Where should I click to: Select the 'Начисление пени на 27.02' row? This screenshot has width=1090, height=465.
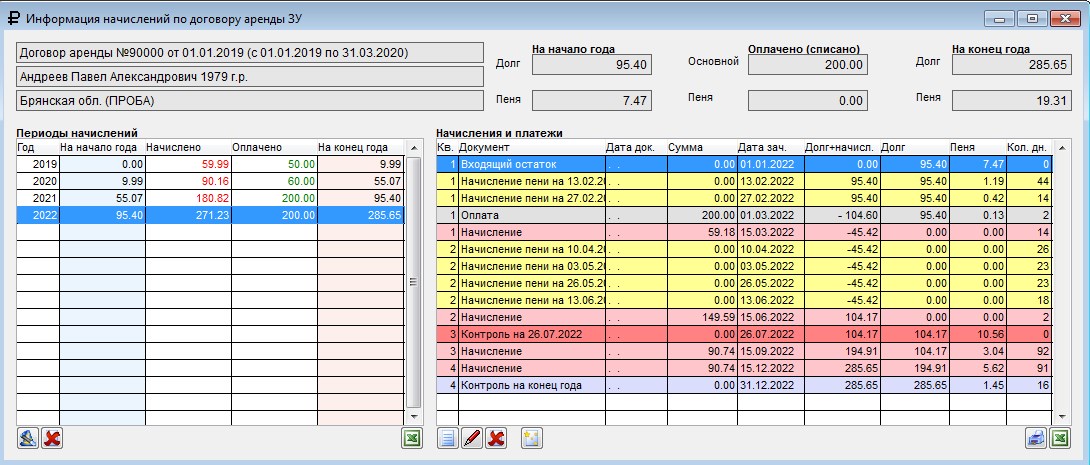744,198
